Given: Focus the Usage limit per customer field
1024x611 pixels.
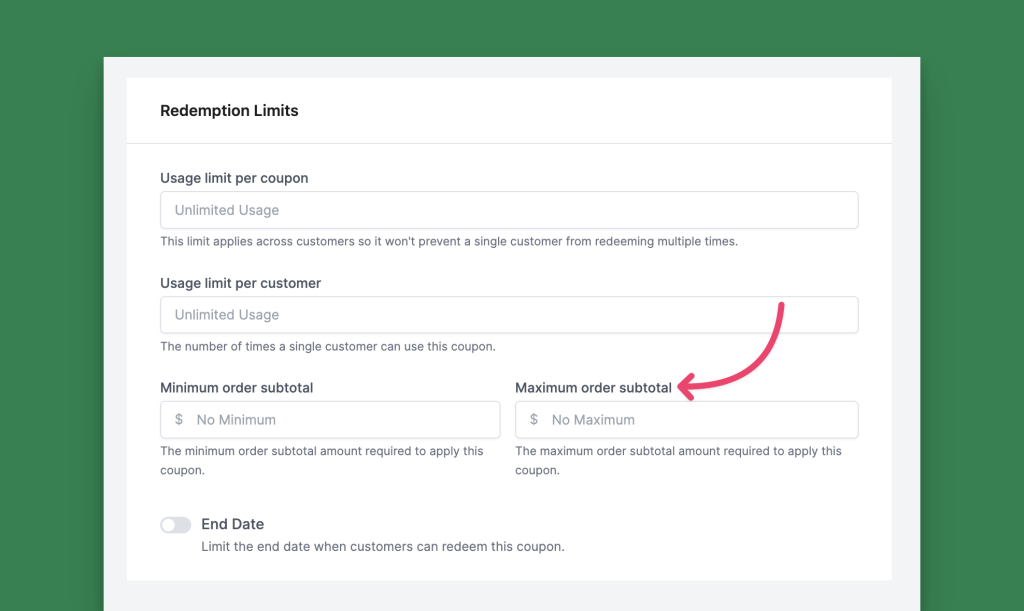Looking at the screenshot, I should (x=508, y=315).
